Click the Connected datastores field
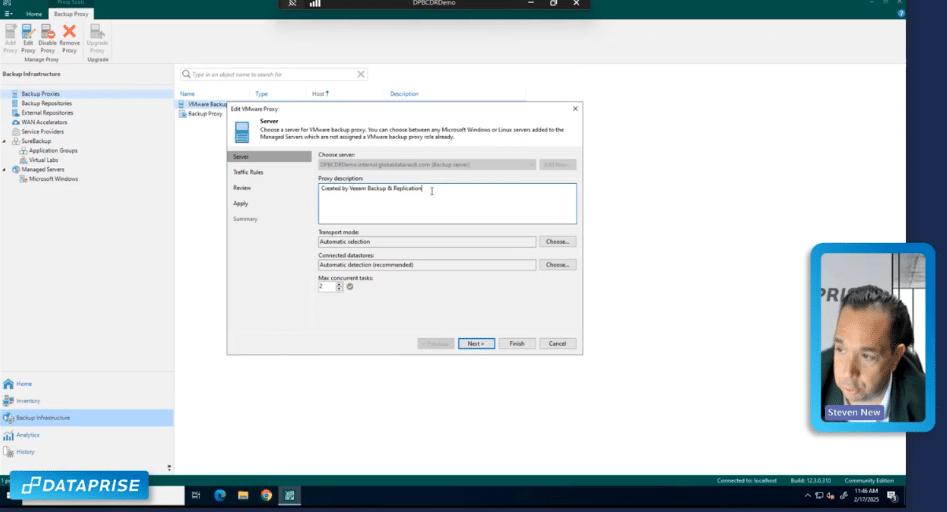Viewport: 947px width, 512px height. click(x=427, y=264)
